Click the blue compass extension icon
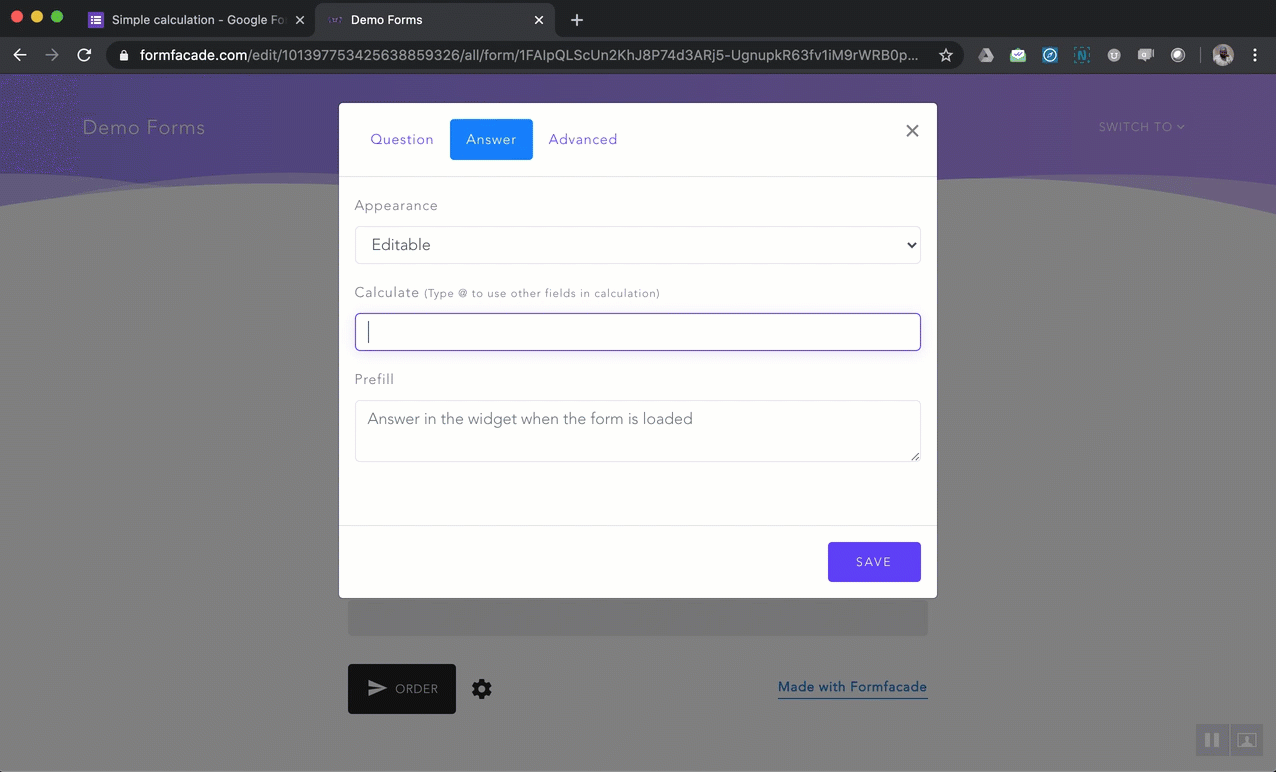Image resolution: width=1276 pixels, height=772 pixels. click(1050, 55)
